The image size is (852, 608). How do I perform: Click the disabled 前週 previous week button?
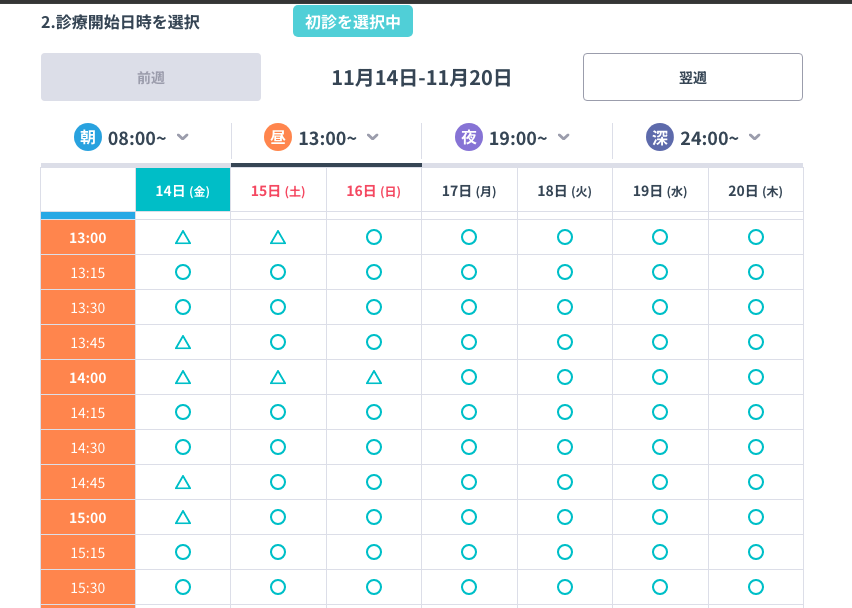(x=151, y=77)
